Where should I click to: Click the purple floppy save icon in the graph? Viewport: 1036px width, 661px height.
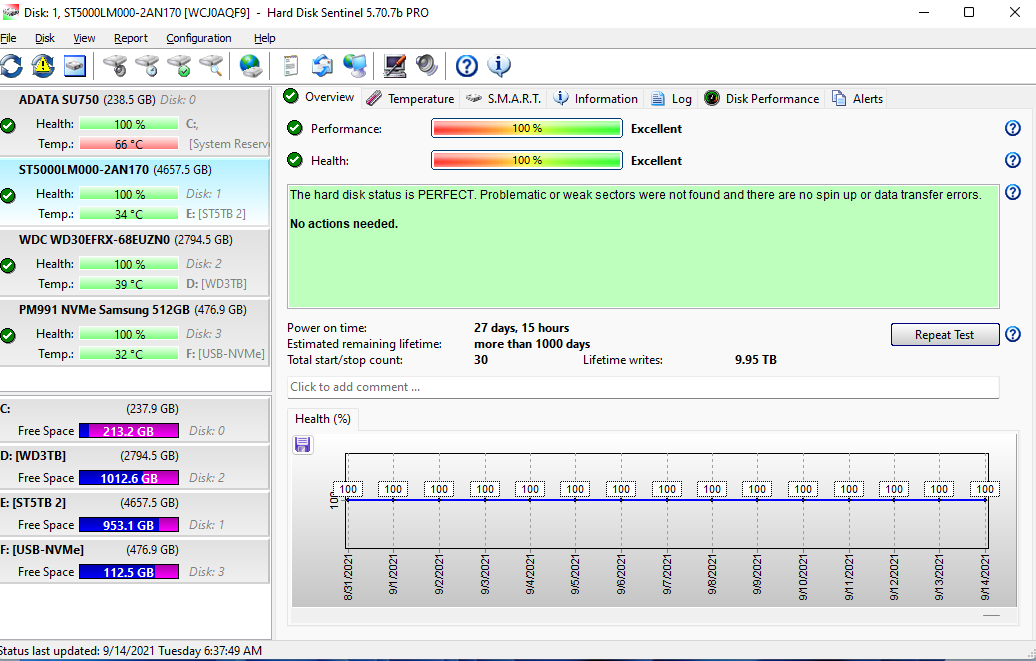point(303,444)
